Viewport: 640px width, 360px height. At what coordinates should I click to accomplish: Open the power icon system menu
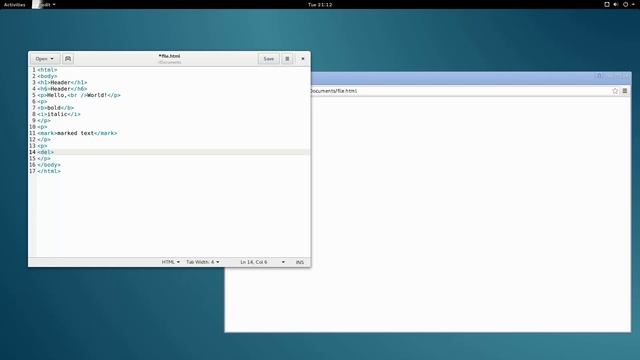pyautogui.click(x=627, y=4)
